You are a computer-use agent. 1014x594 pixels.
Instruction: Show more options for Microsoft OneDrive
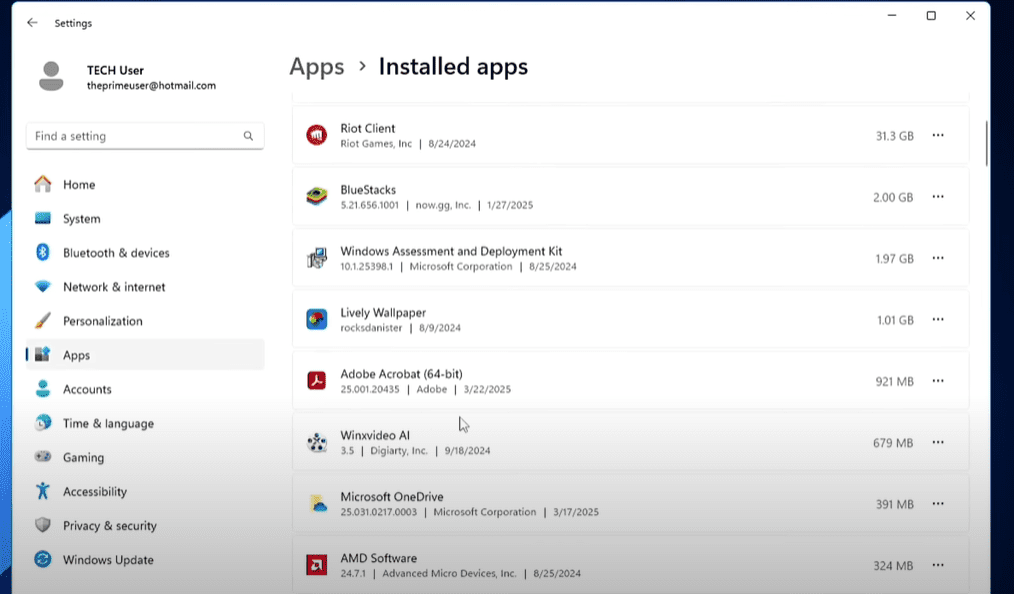point(937,504)
